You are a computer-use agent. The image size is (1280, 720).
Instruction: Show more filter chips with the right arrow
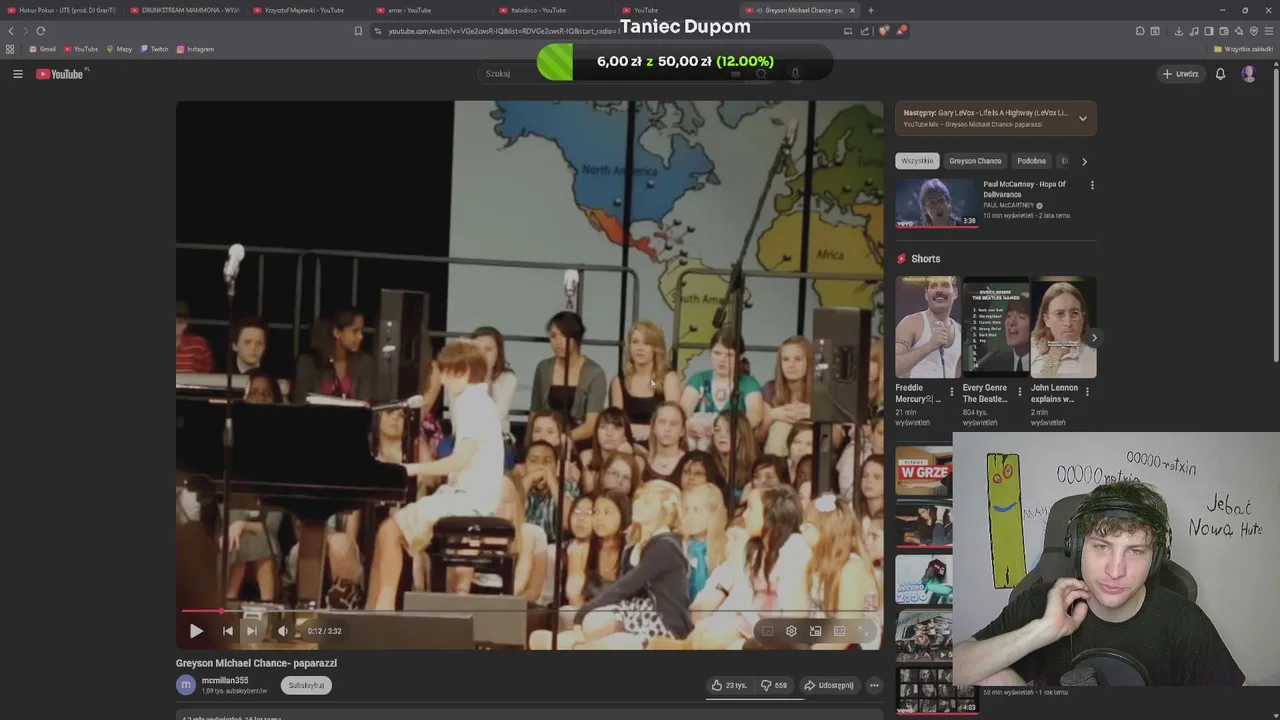[x=1084, y=161]
